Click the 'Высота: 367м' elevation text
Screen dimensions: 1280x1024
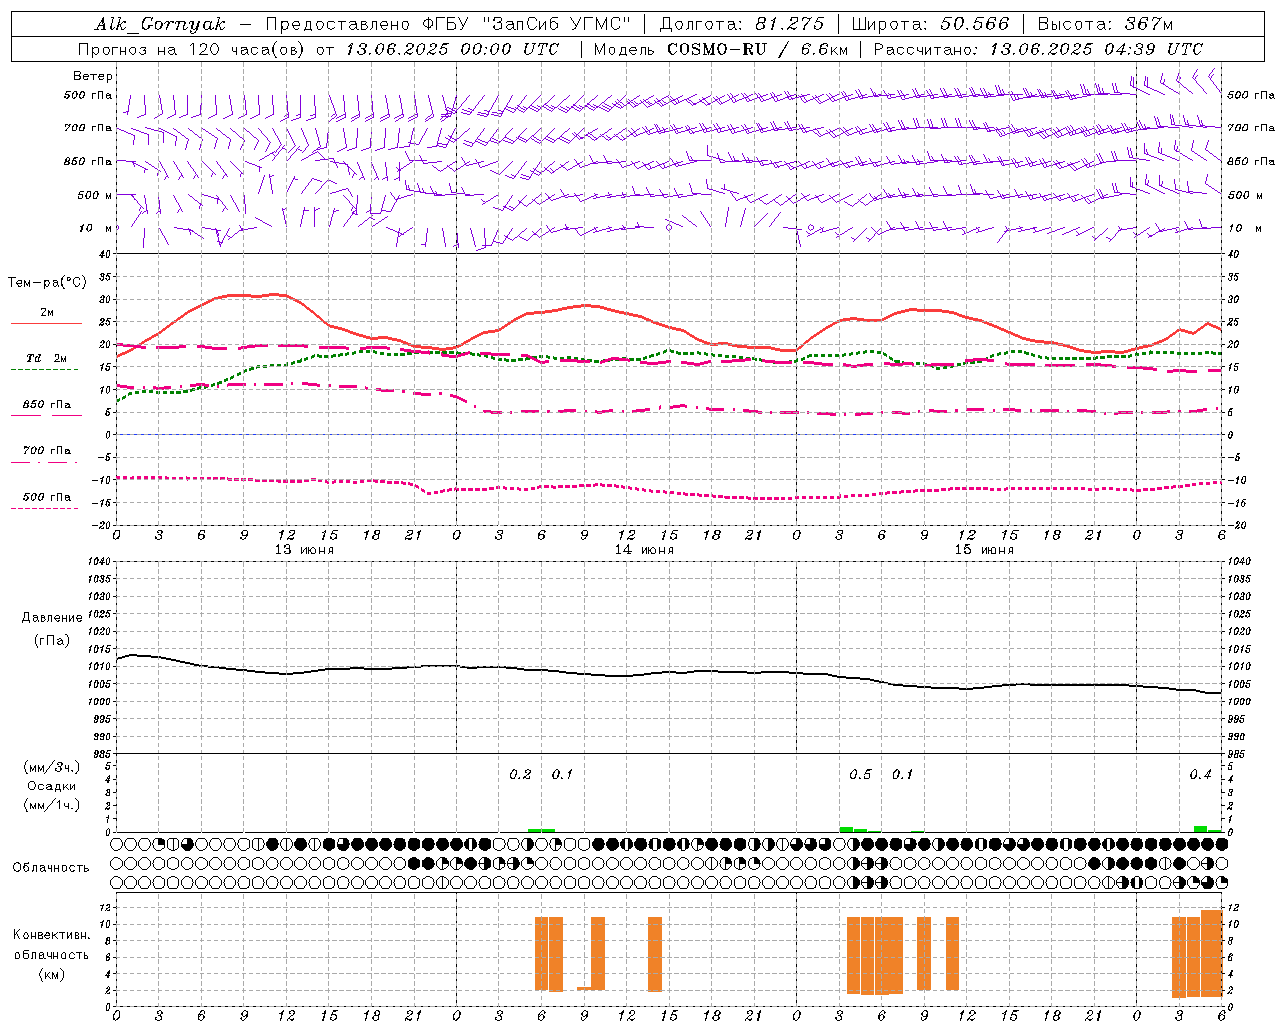point(1105,24)
